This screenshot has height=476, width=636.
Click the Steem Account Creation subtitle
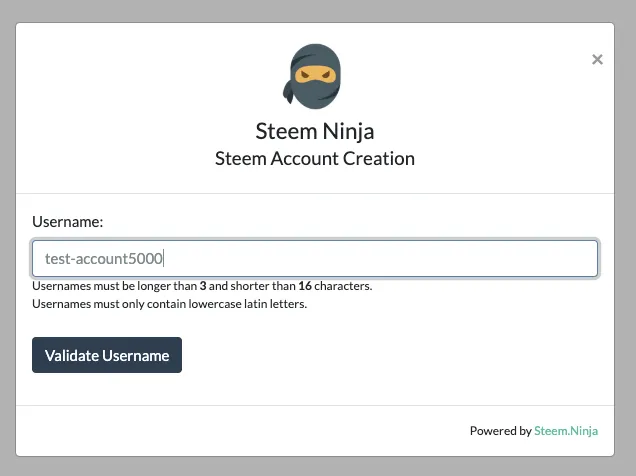[x=315, y=159]
